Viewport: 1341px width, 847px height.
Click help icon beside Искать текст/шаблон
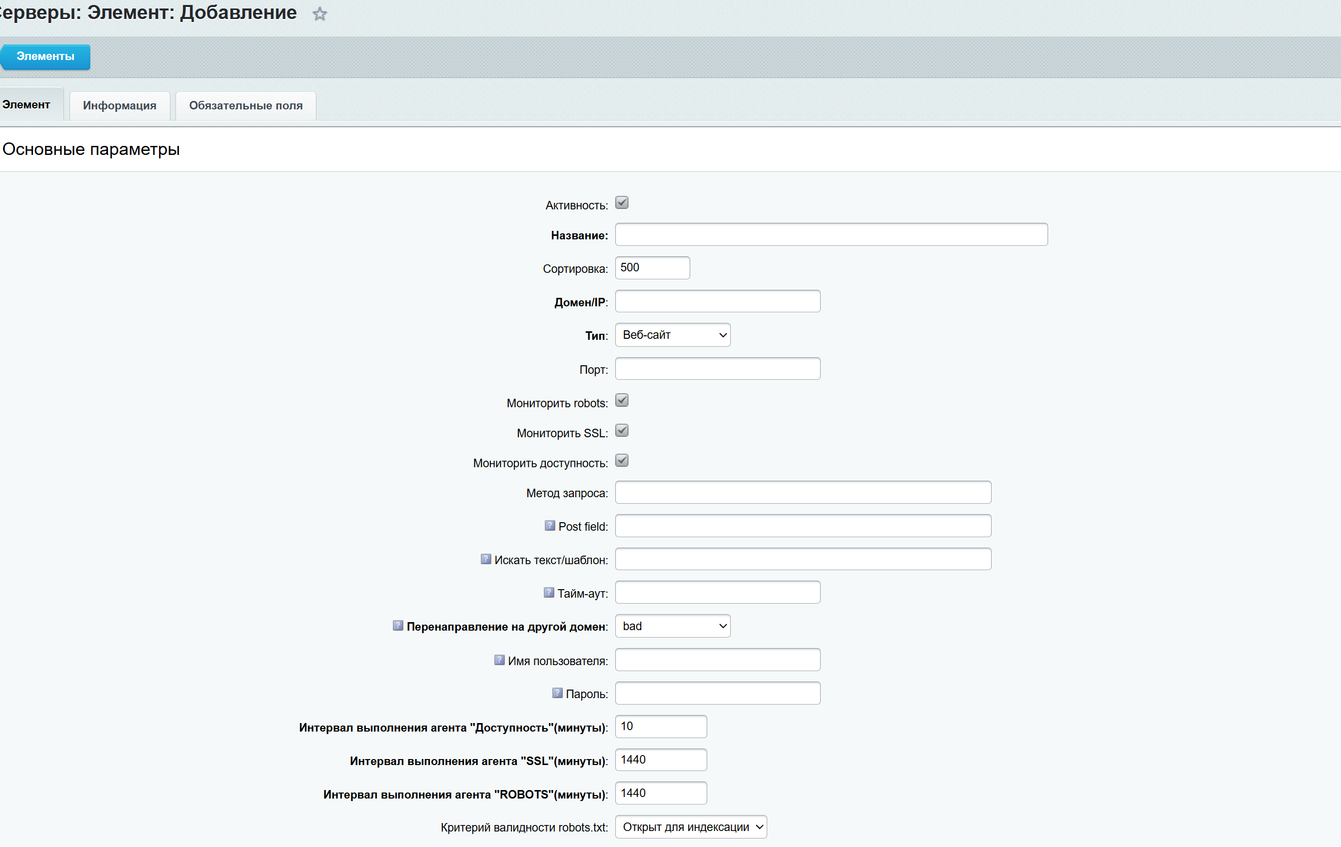(486, 560)
